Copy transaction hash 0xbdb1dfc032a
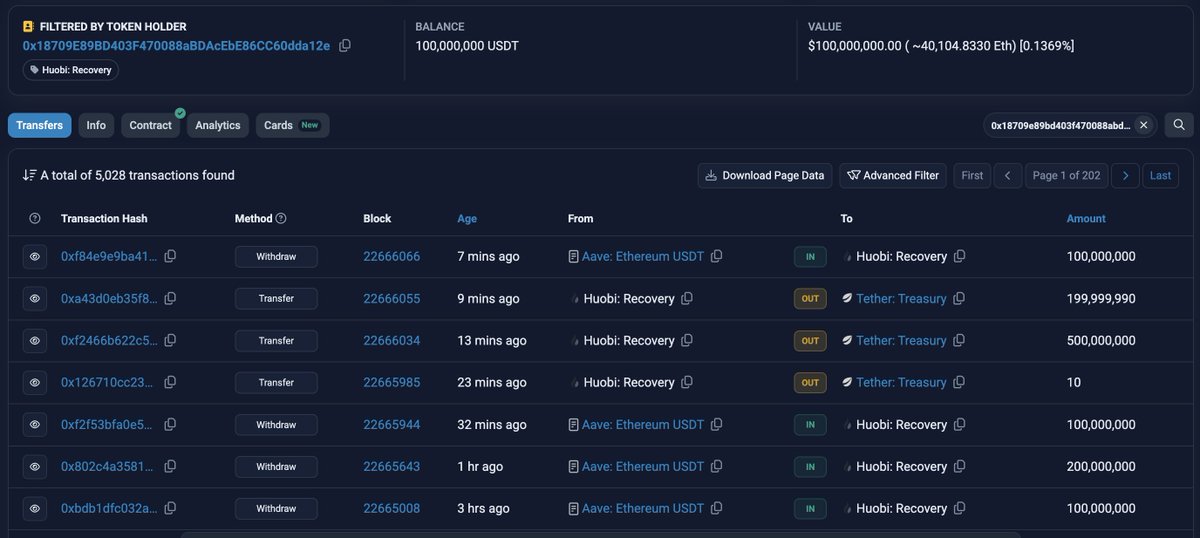Screen dimensions: 1200x538 [x=170, y=509]
